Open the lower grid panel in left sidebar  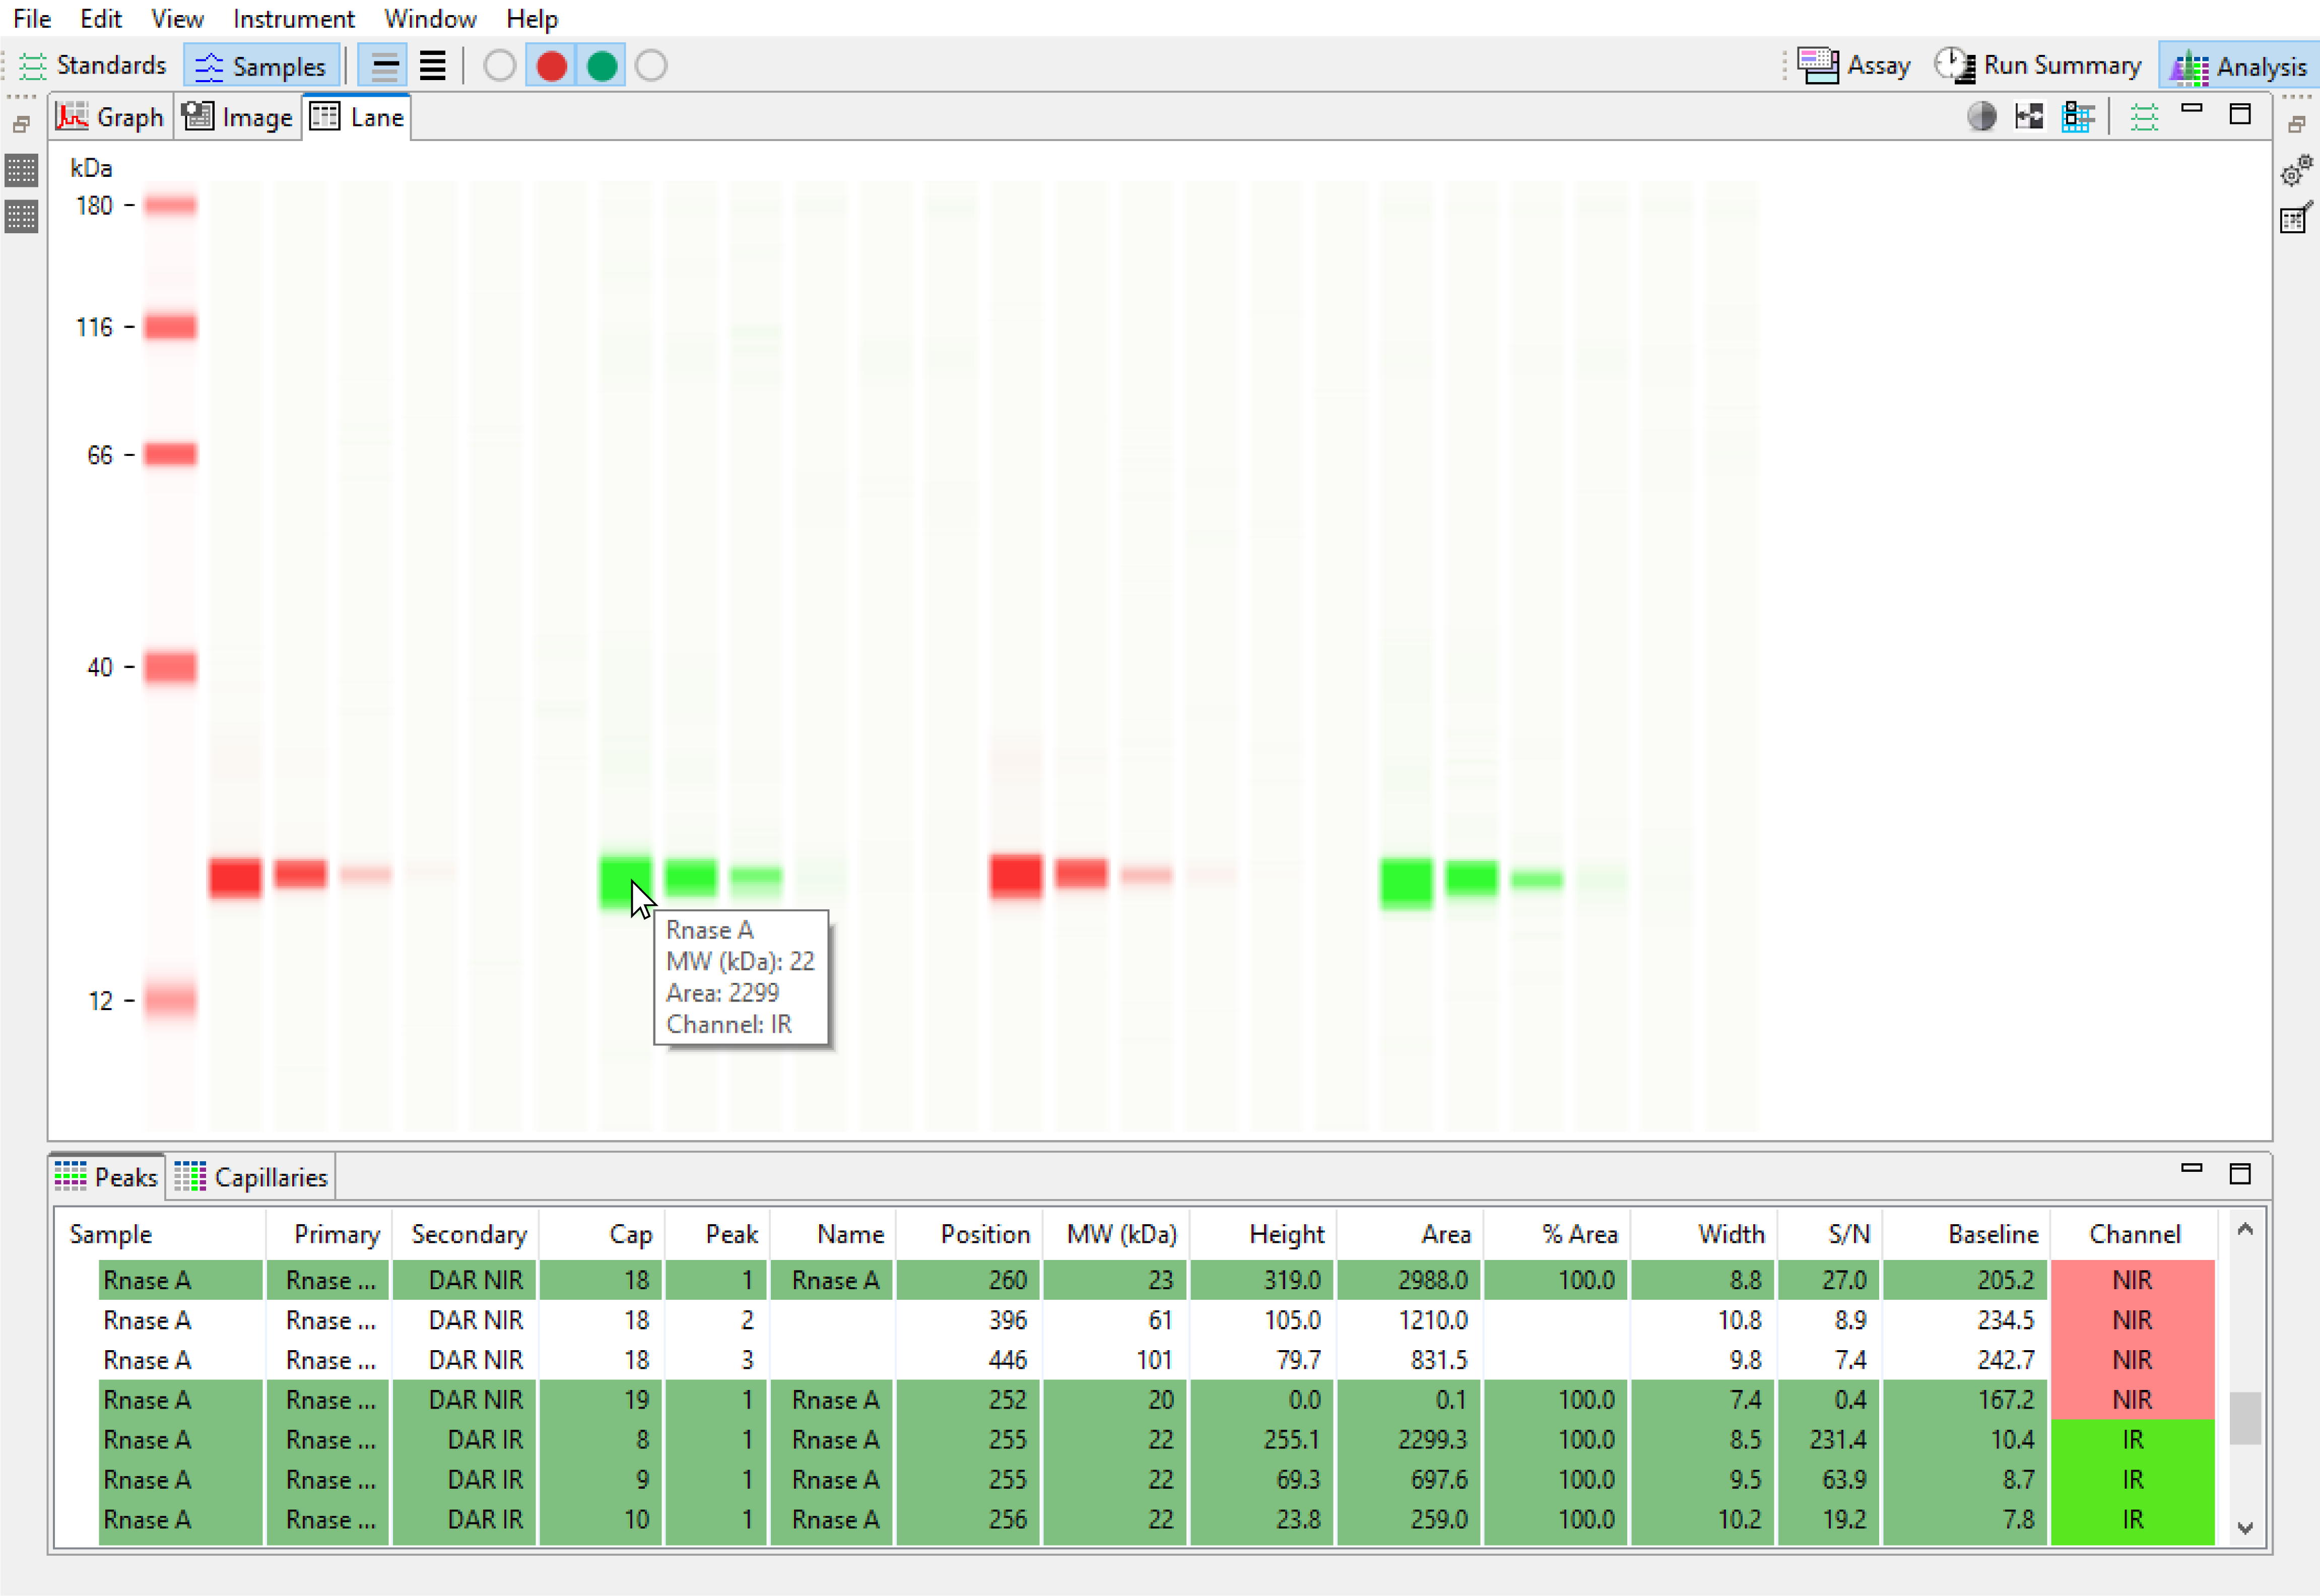(x=22, y=216)
